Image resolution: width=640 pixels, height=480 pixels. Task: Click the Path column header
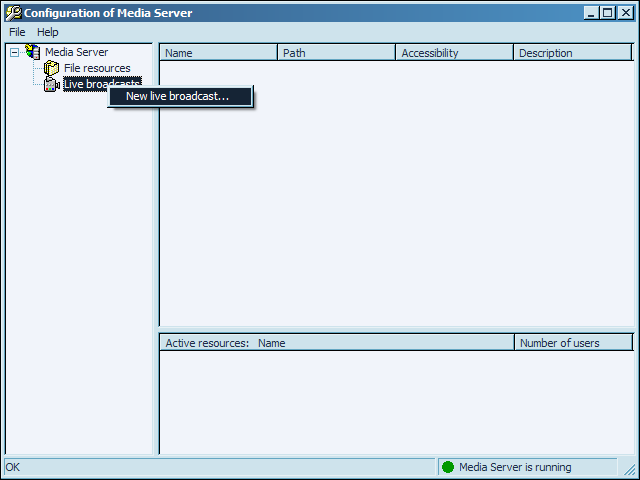(x=336, y=53)
